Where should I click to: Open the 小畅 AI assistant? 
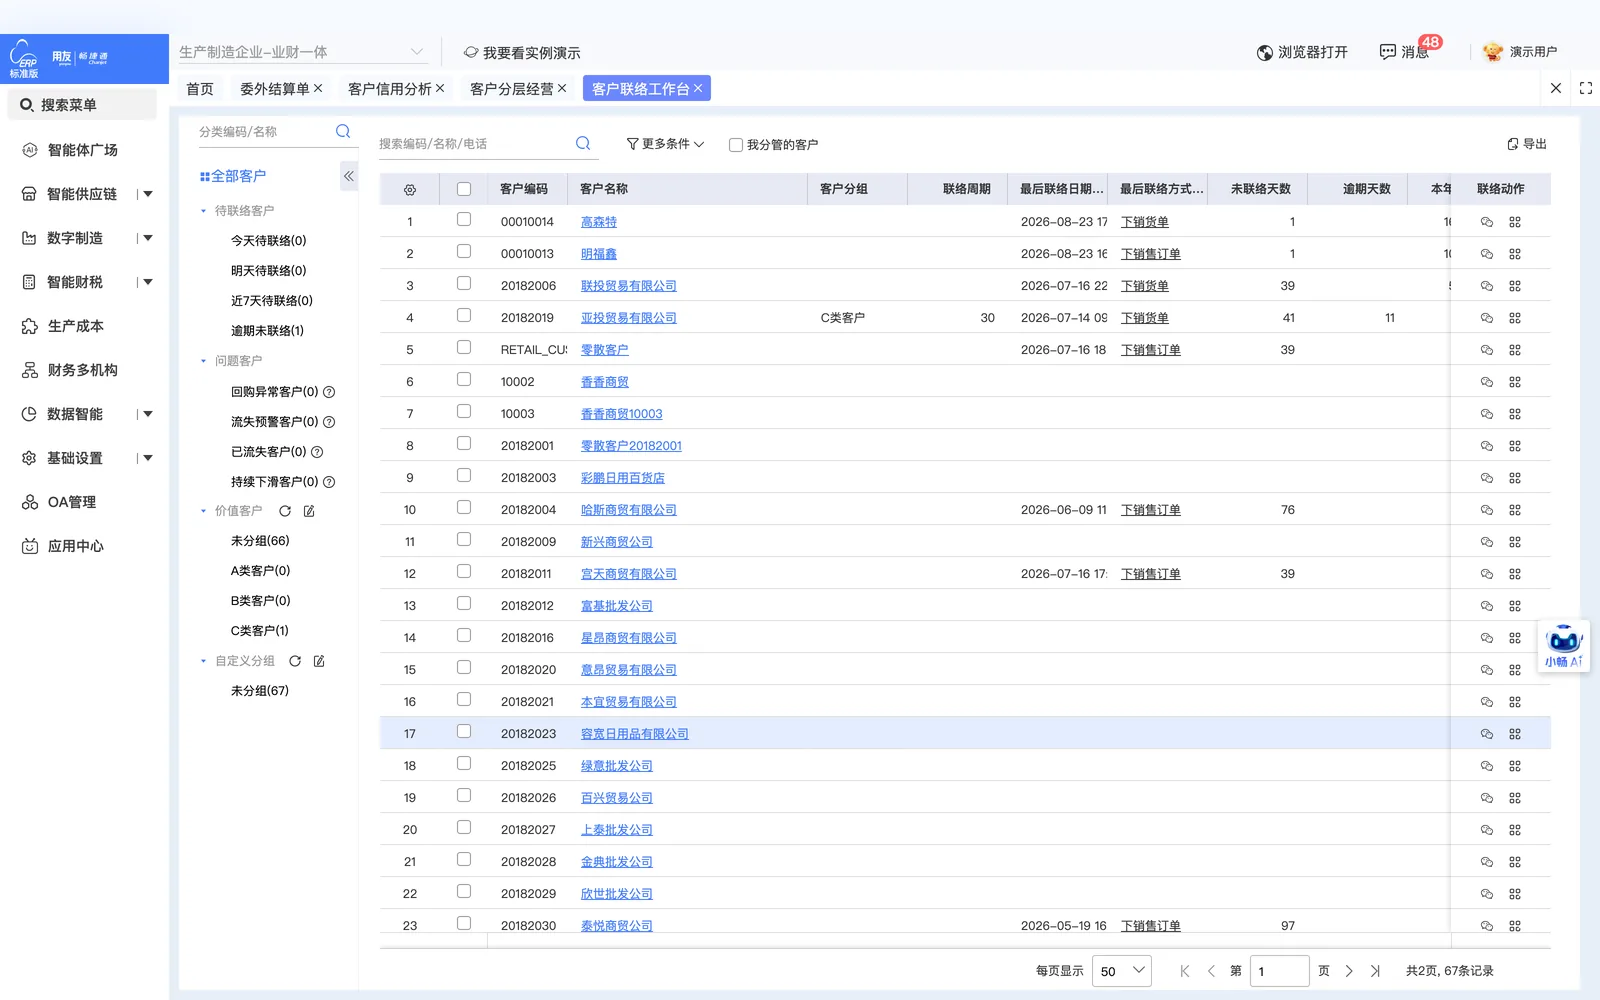click(1564, 646)
